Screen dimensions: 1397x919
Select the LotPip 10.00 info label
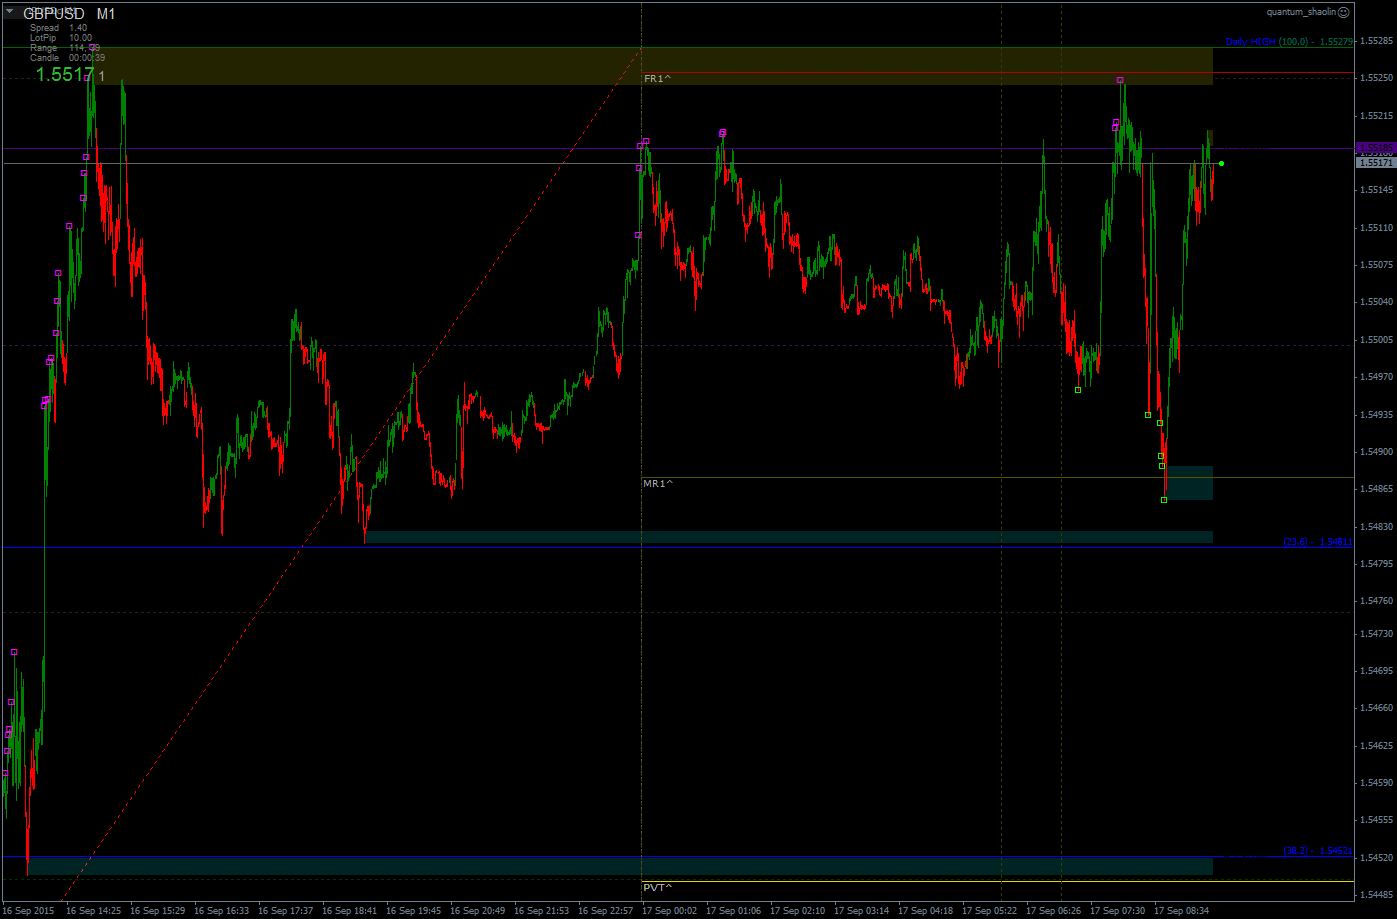pyautogui.click(x=61, y=38)
